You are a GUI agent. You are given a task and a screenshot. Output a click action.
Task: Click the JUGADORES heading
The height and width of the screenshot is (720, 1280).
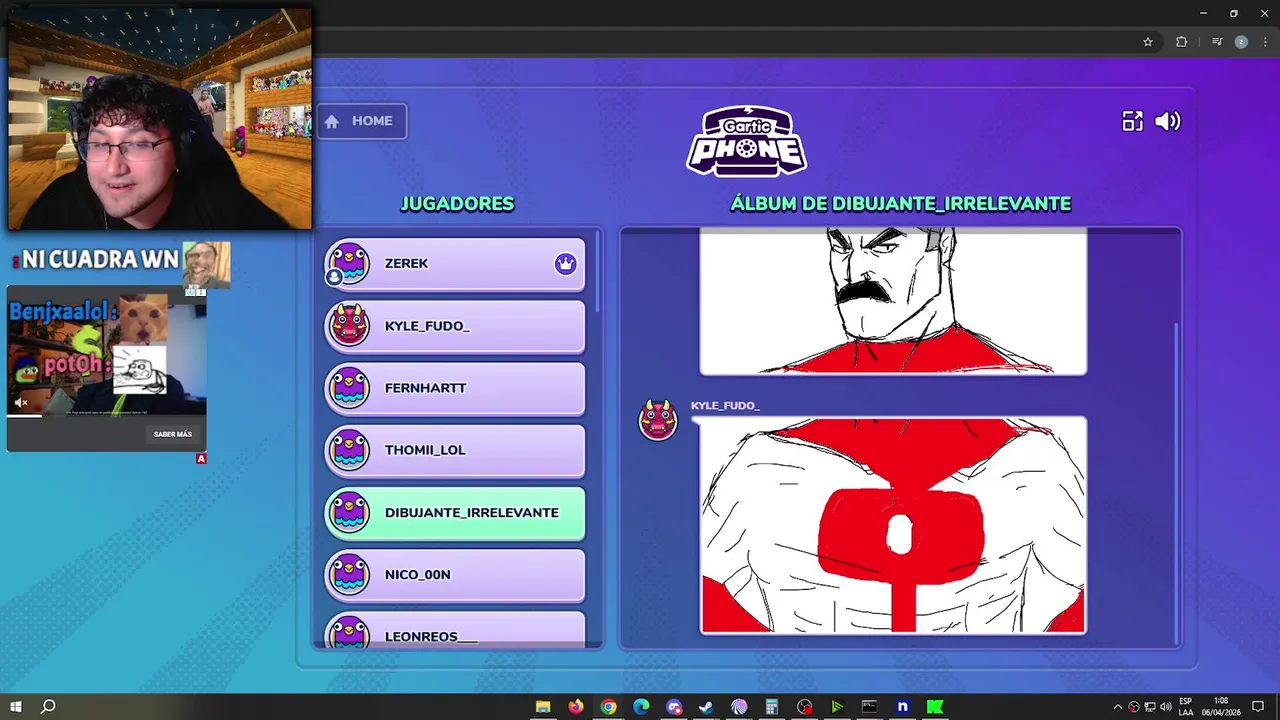[457, 204]
